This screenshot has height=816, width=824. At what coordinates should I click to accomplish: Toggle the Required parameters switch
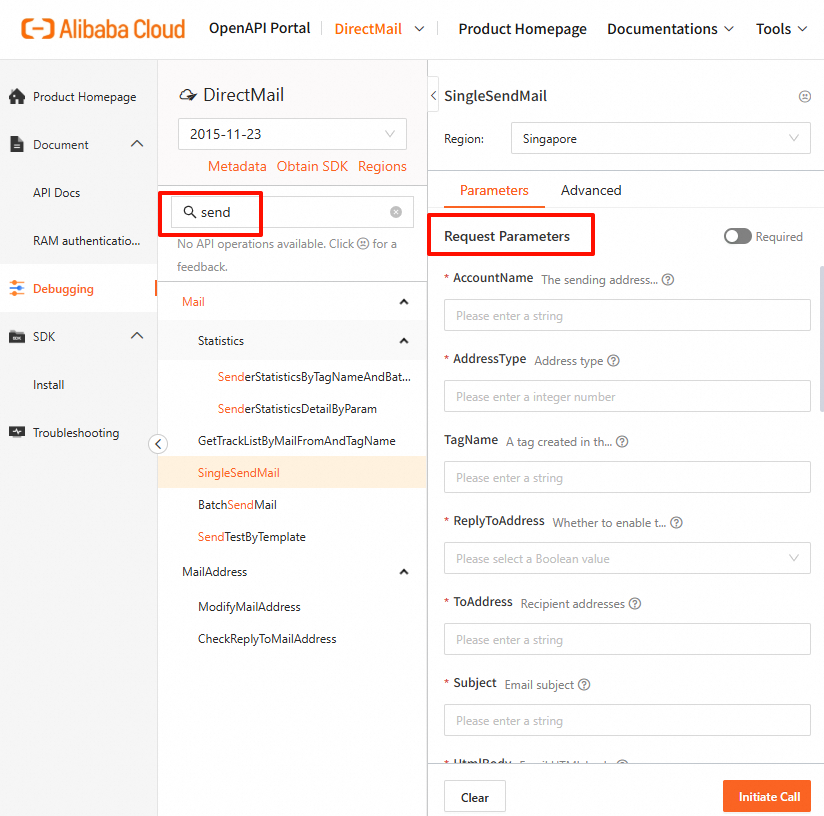coord(737,236)
